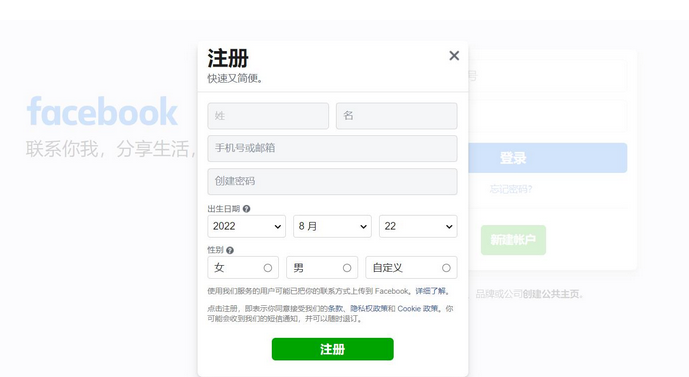Click the 新建帐户 button in background

[513, 240]
